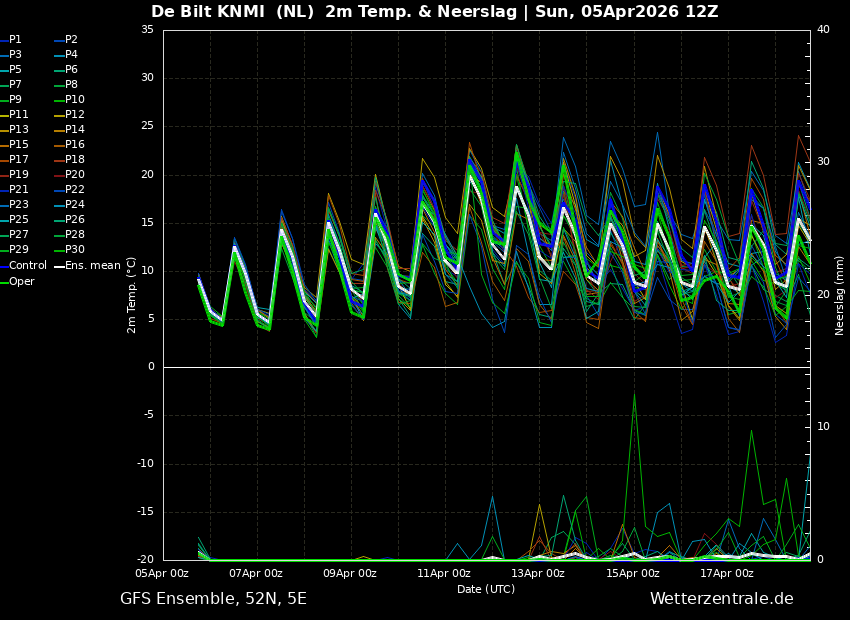Image resolution: width=850 pixels, height=620 pixels.
Task: Toggle the P2 series in legend
Action: [x=71, y=40]
